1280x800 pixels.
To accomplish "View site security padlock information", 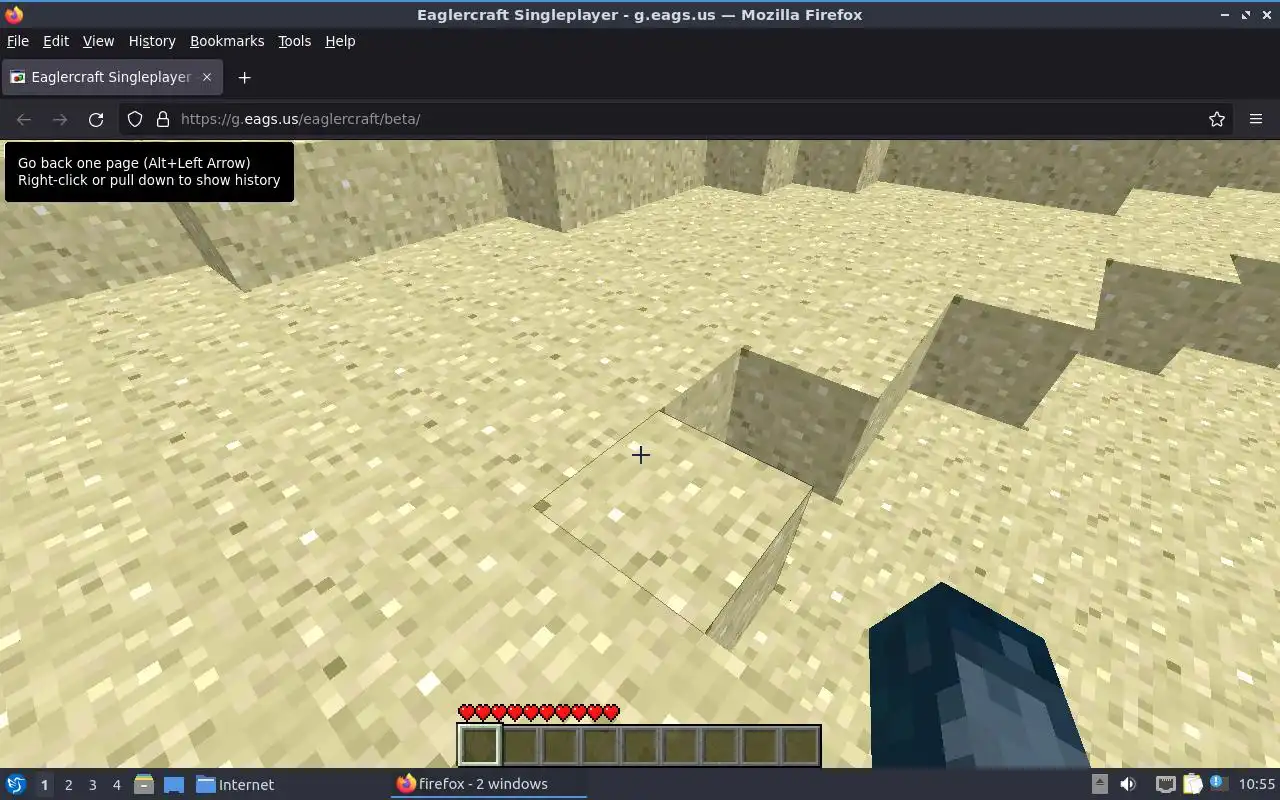I will coord(163,119).
